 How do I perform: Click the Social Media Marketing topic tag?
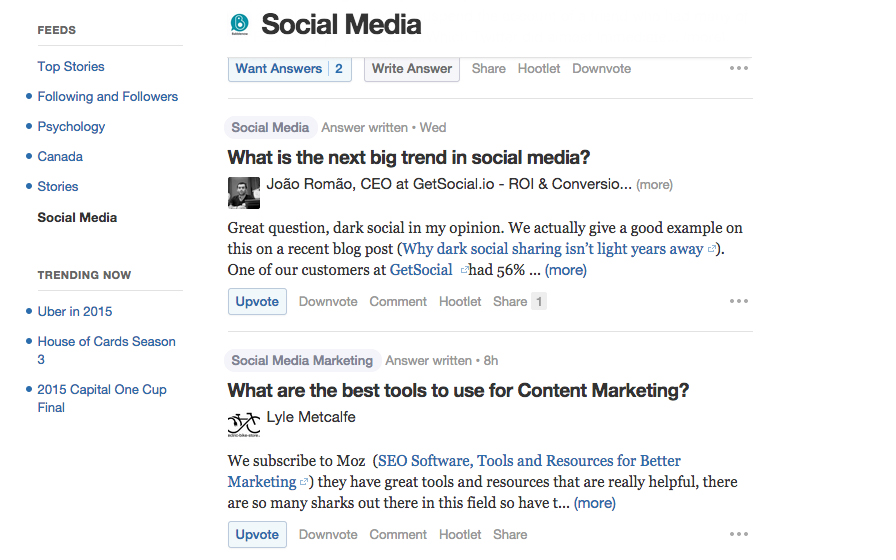(302, 361)
